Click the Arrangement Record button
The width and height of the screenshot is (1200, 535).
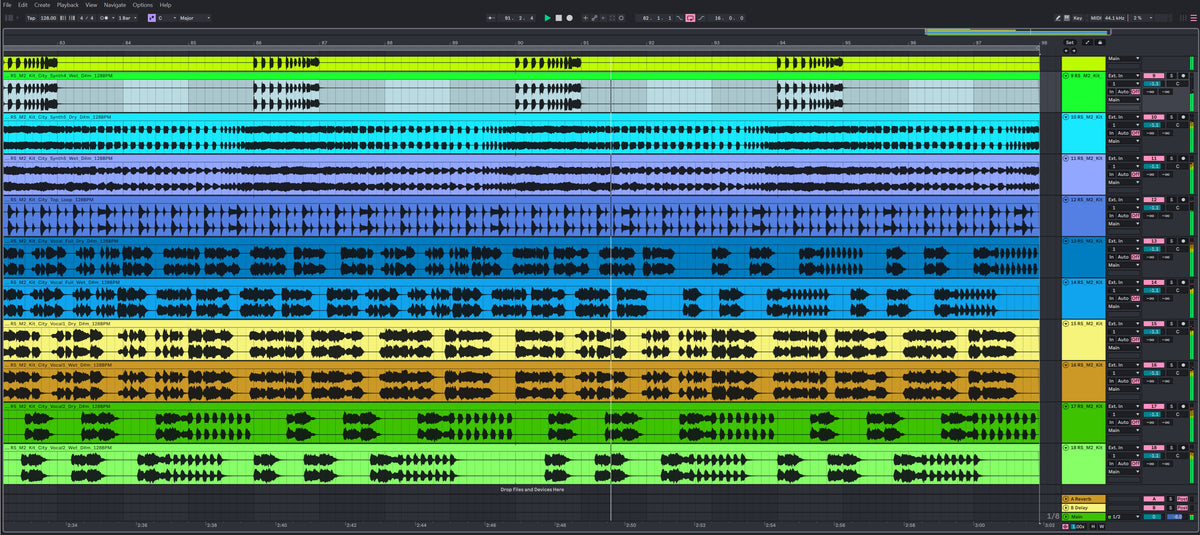570,18
